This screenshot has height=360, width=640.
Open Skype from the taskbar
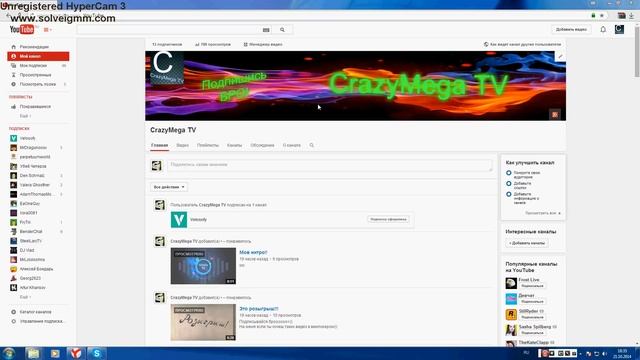(x=97, y=353)
